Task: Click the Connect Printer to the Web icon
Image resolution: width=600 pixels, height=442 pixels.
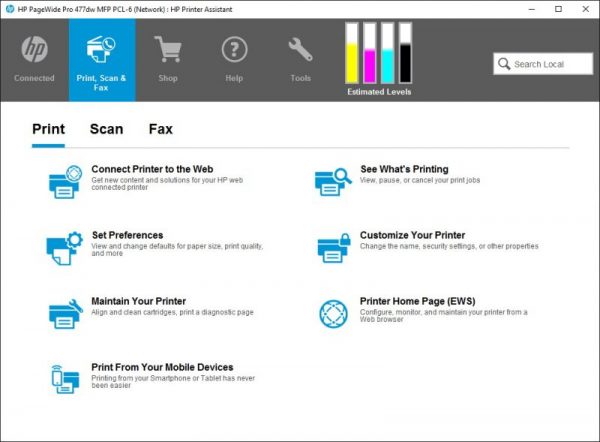Action: 65,182
